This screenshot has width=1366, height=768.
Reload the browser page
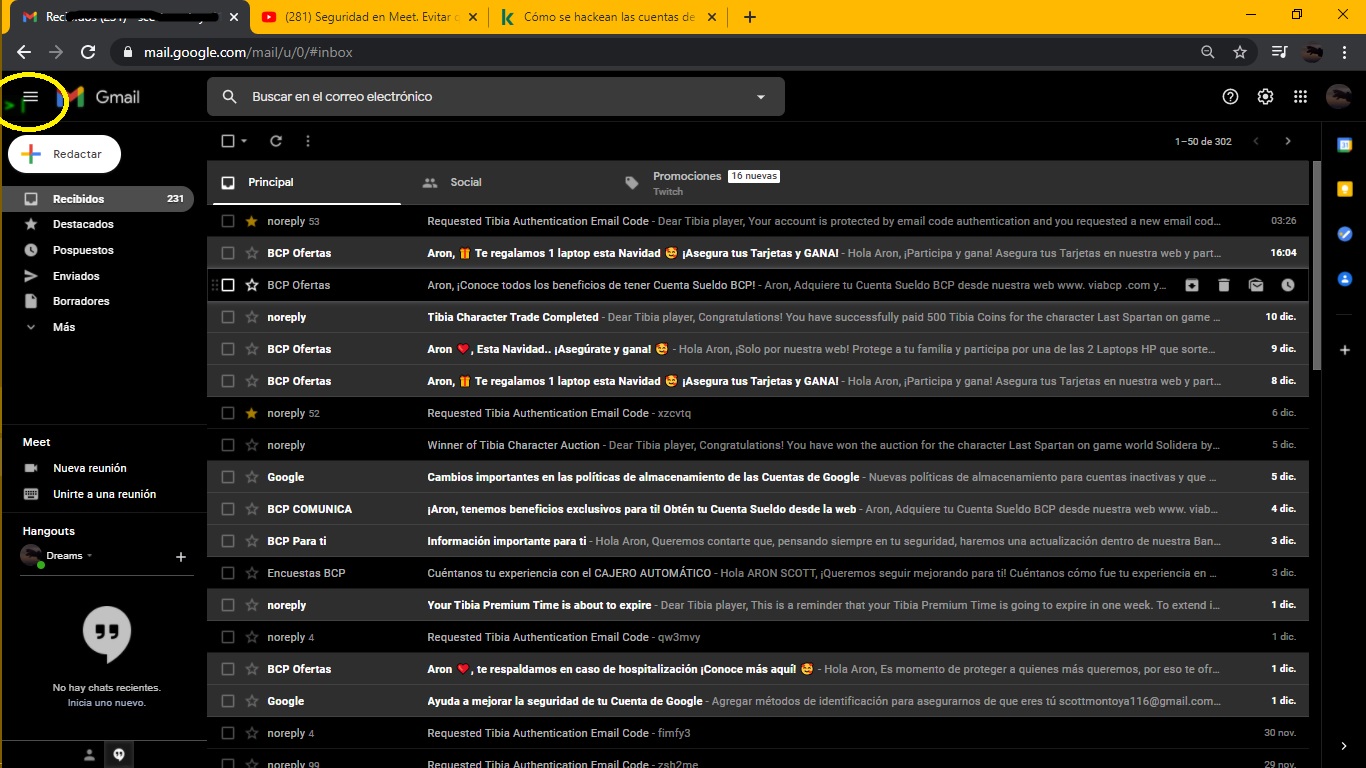(88, 52)
